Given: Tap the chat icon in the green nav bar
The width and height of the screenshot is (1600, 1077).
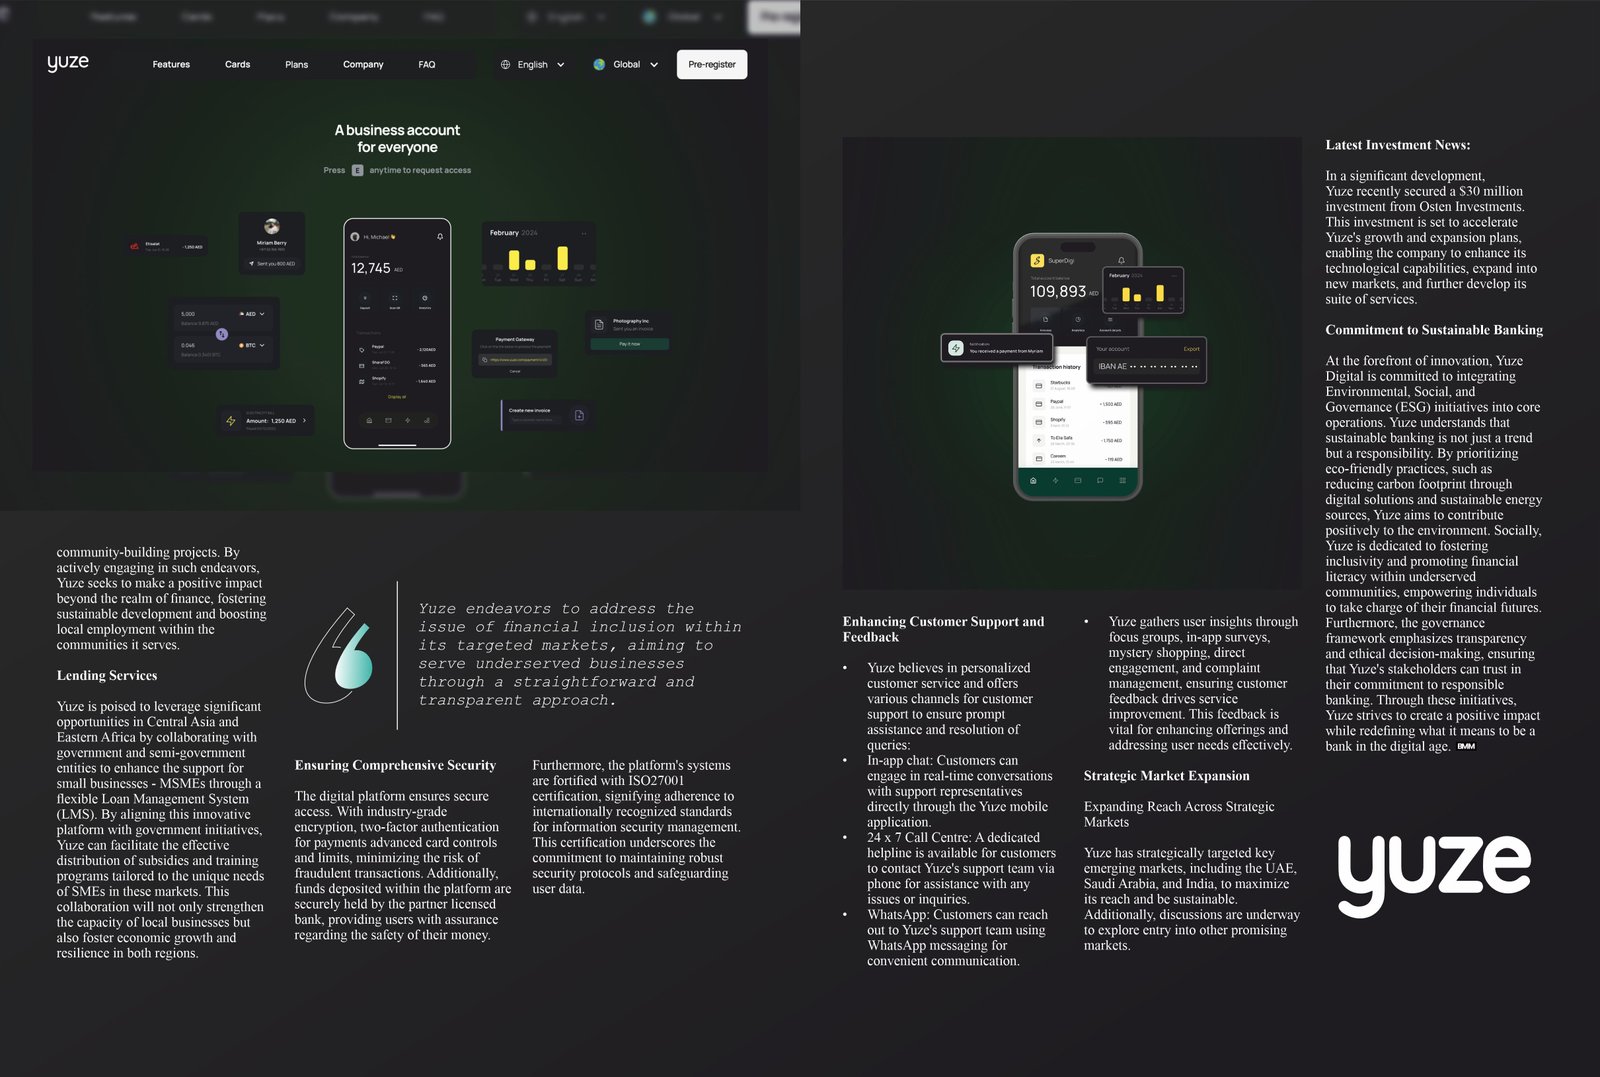Looking at the screenshot, I should [1100, 480].
